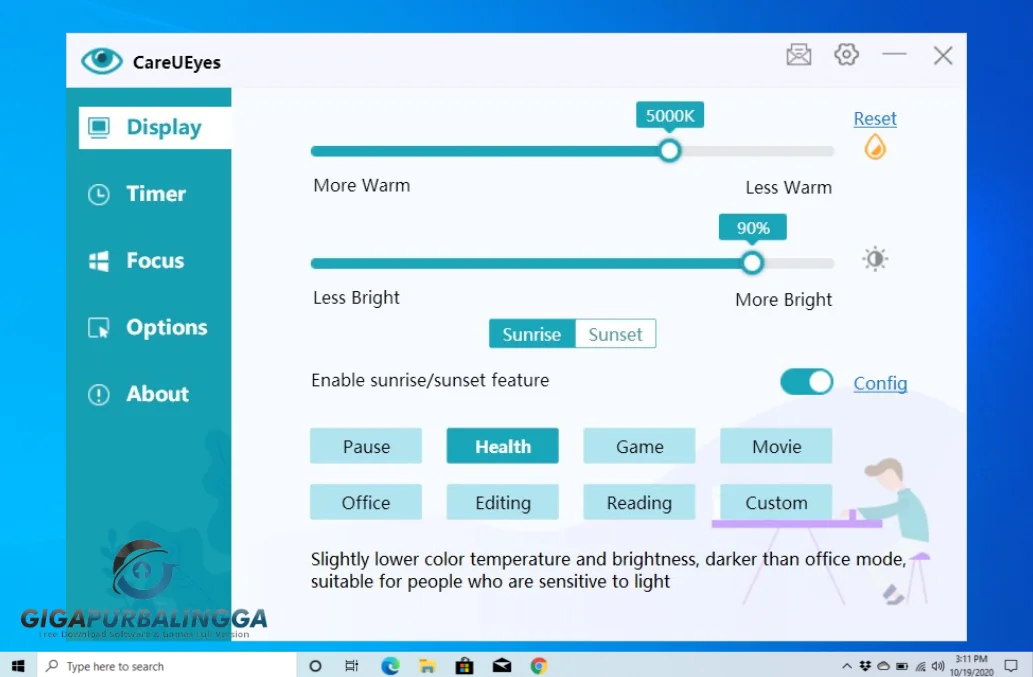
Task: Launch Google Chrome from taskbar
Action: point(539,666)
